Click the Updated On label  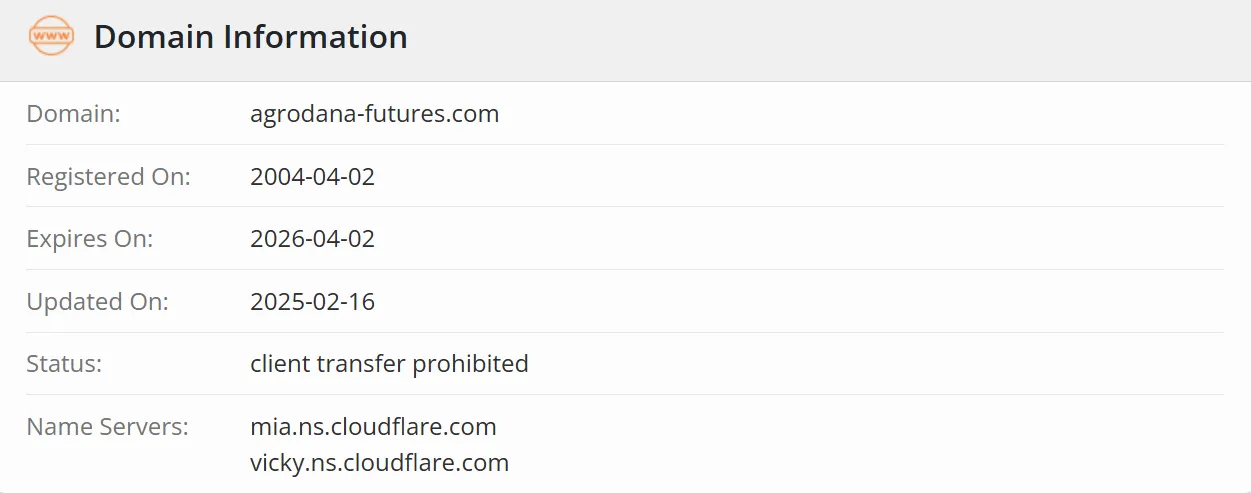[97, 301]
